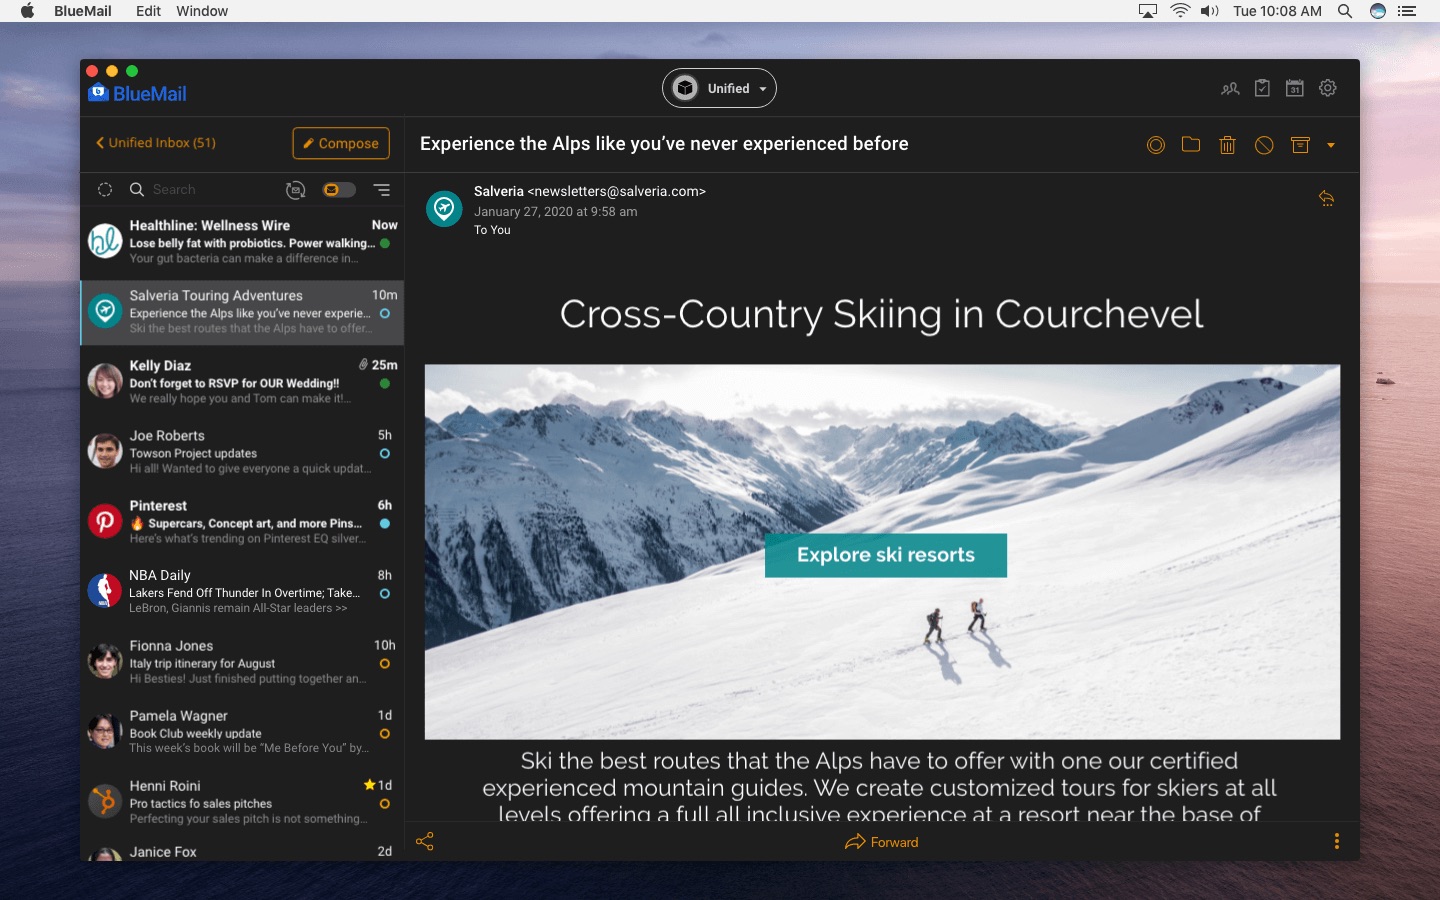Toggle orange circle on Fionna Jones email
Viewport: 1440px width, 900px height.
(385, 663)
